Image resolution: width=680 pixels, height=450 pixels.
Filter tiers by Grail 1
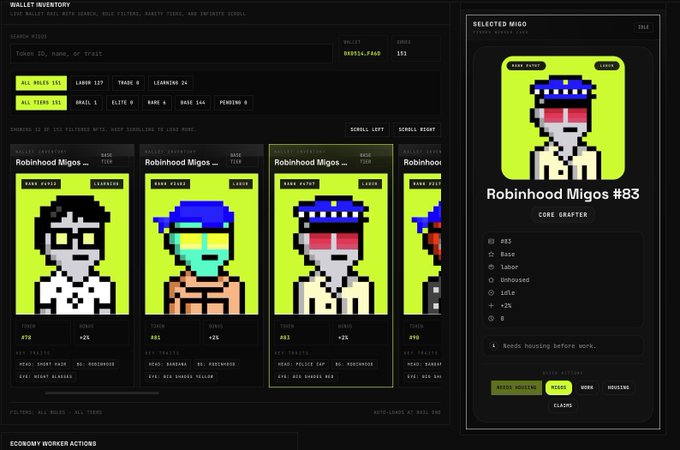coord(86,103)
